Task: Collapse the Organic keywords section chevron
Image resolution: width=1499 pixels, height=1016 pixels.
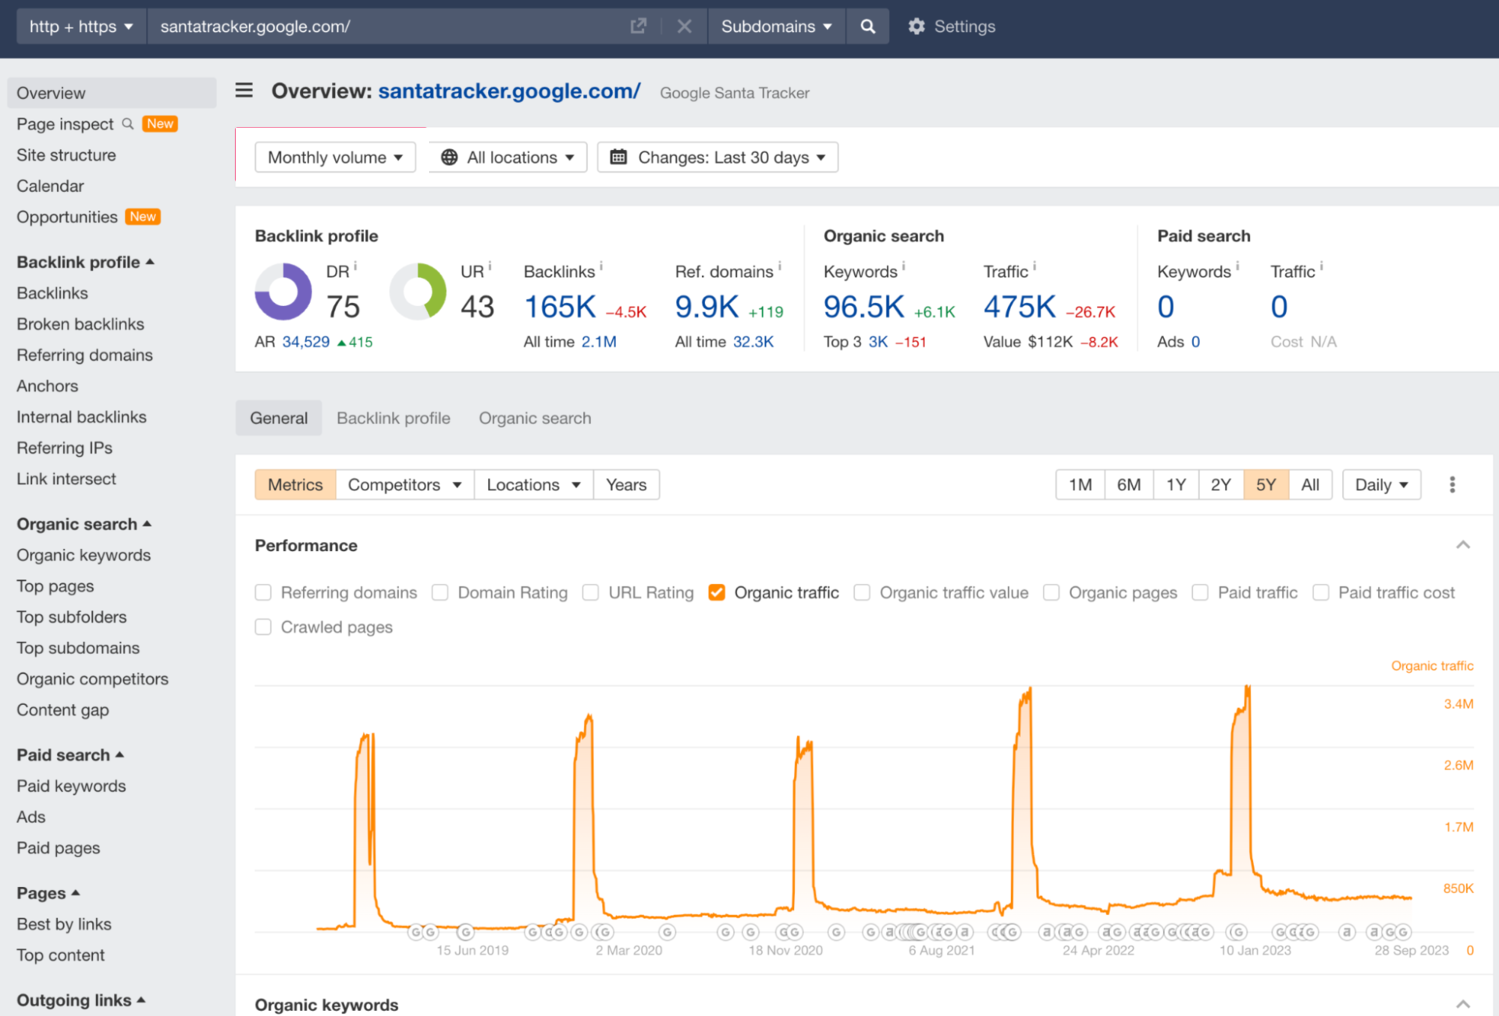Action: tap(1463, 1004)
